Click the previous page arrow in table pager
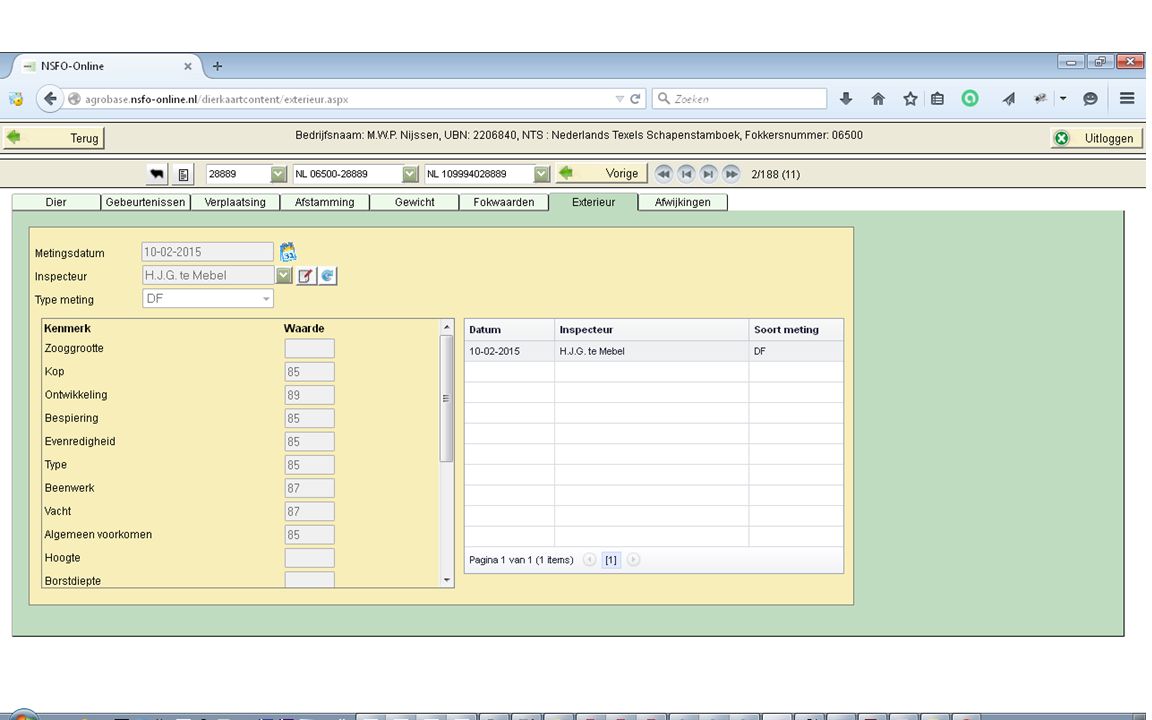The height and width of the screenshot is (720, 1152). click(589, 560)
